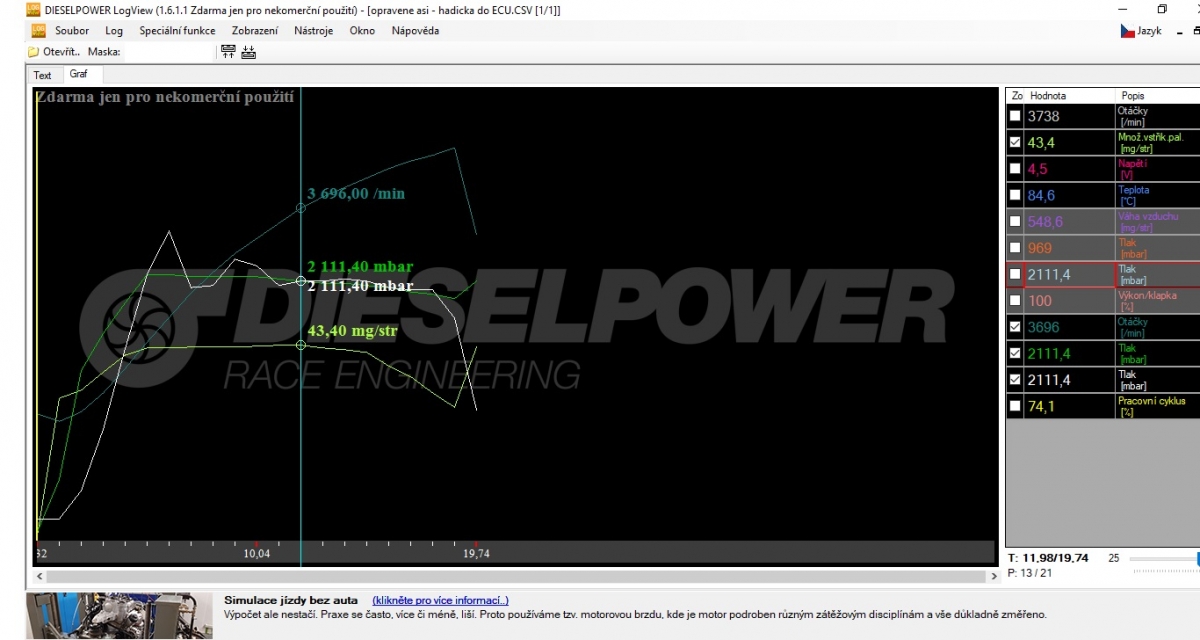Enable the Pracovní cyklus 74,1 checkbox
1200x640 pixels.
pos(1015,406)
